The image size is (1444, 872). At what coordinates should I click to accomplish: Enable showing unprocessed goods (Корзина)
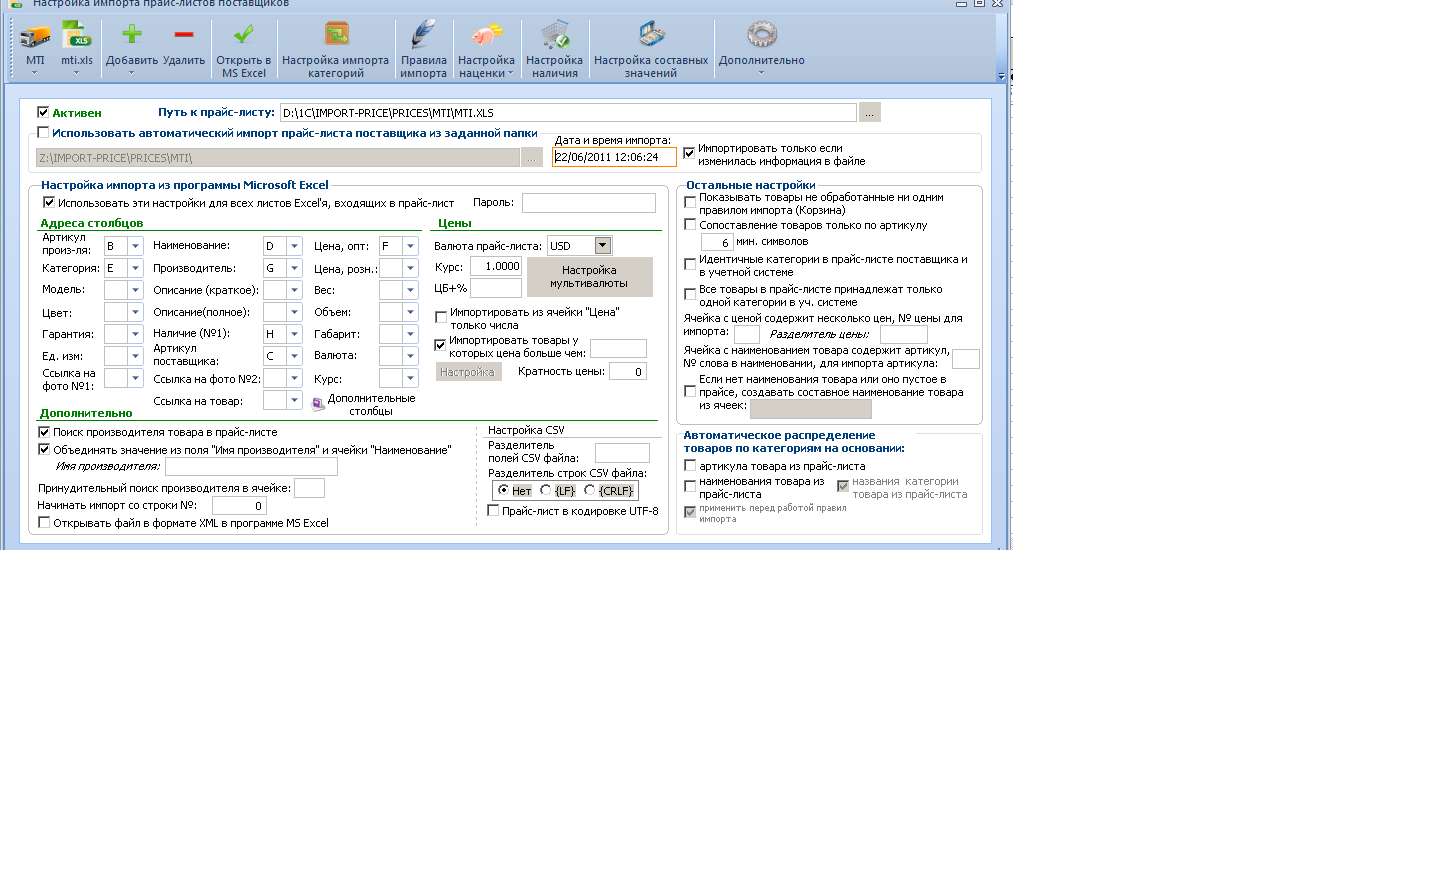(x=690, y=202)
